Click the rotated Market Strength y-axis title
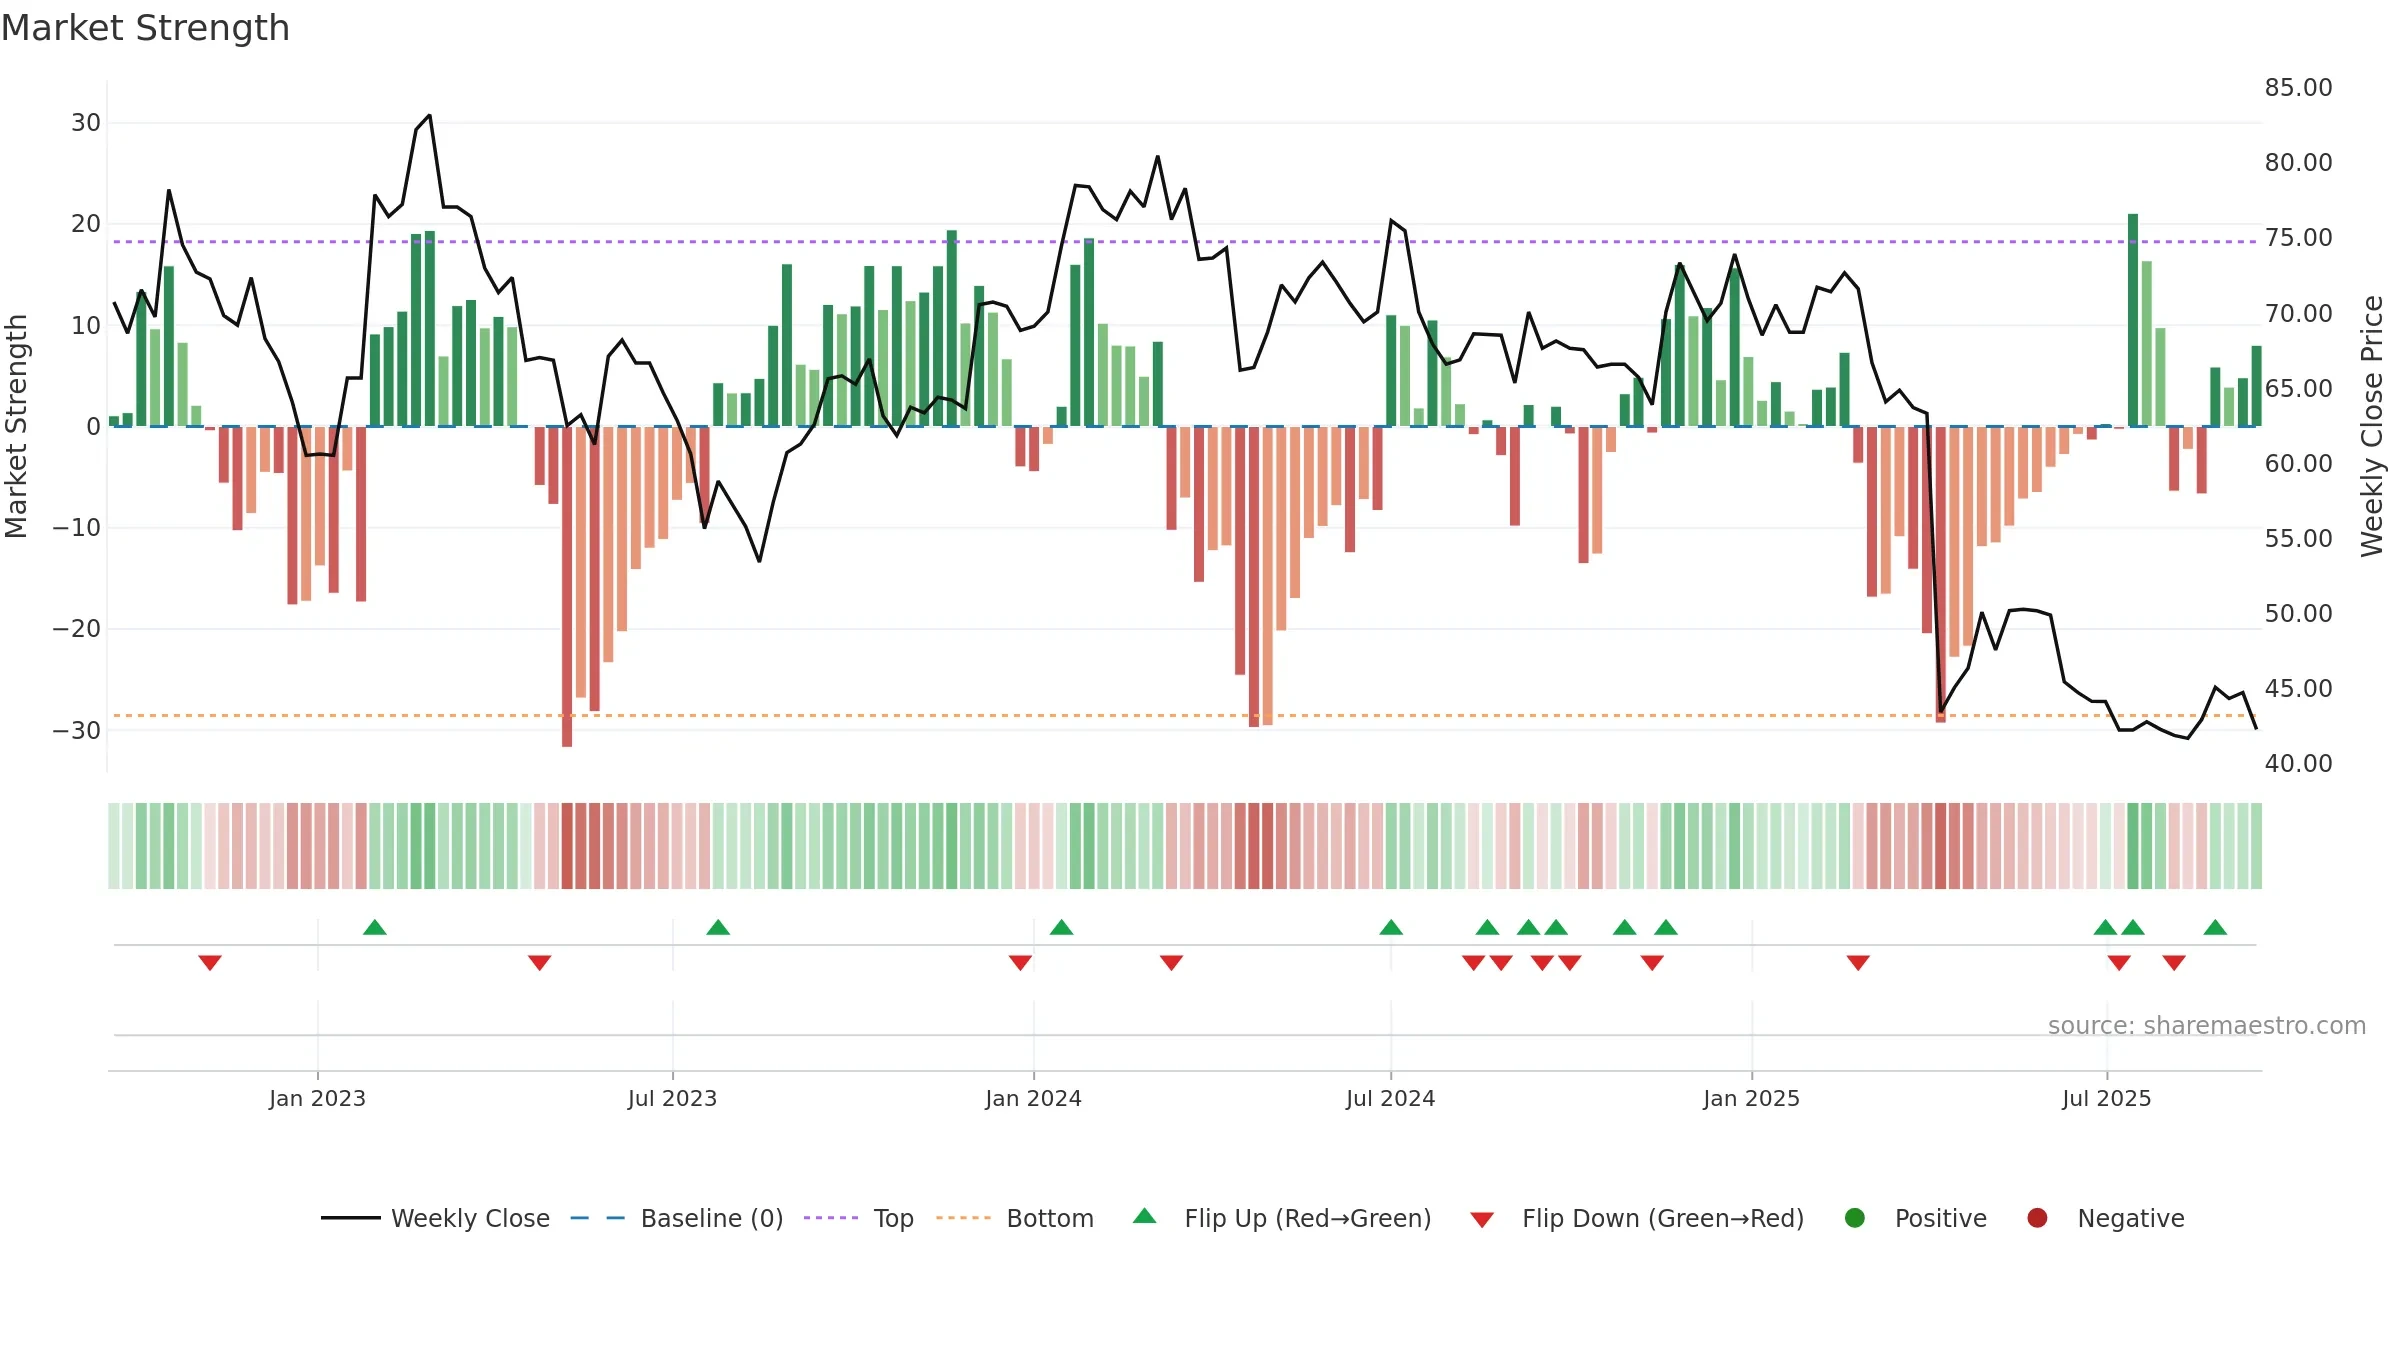The image size is (2400, 1350). tap(16, 427)
